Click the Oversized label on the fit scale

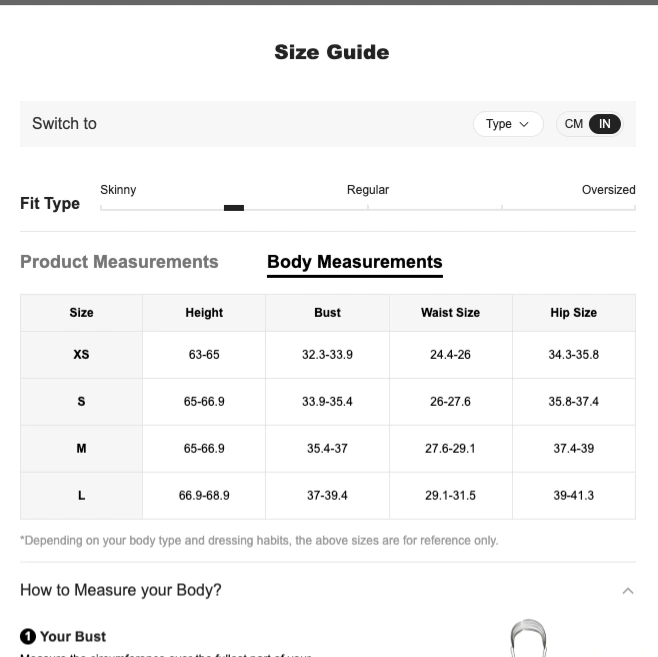coord(608,190)
